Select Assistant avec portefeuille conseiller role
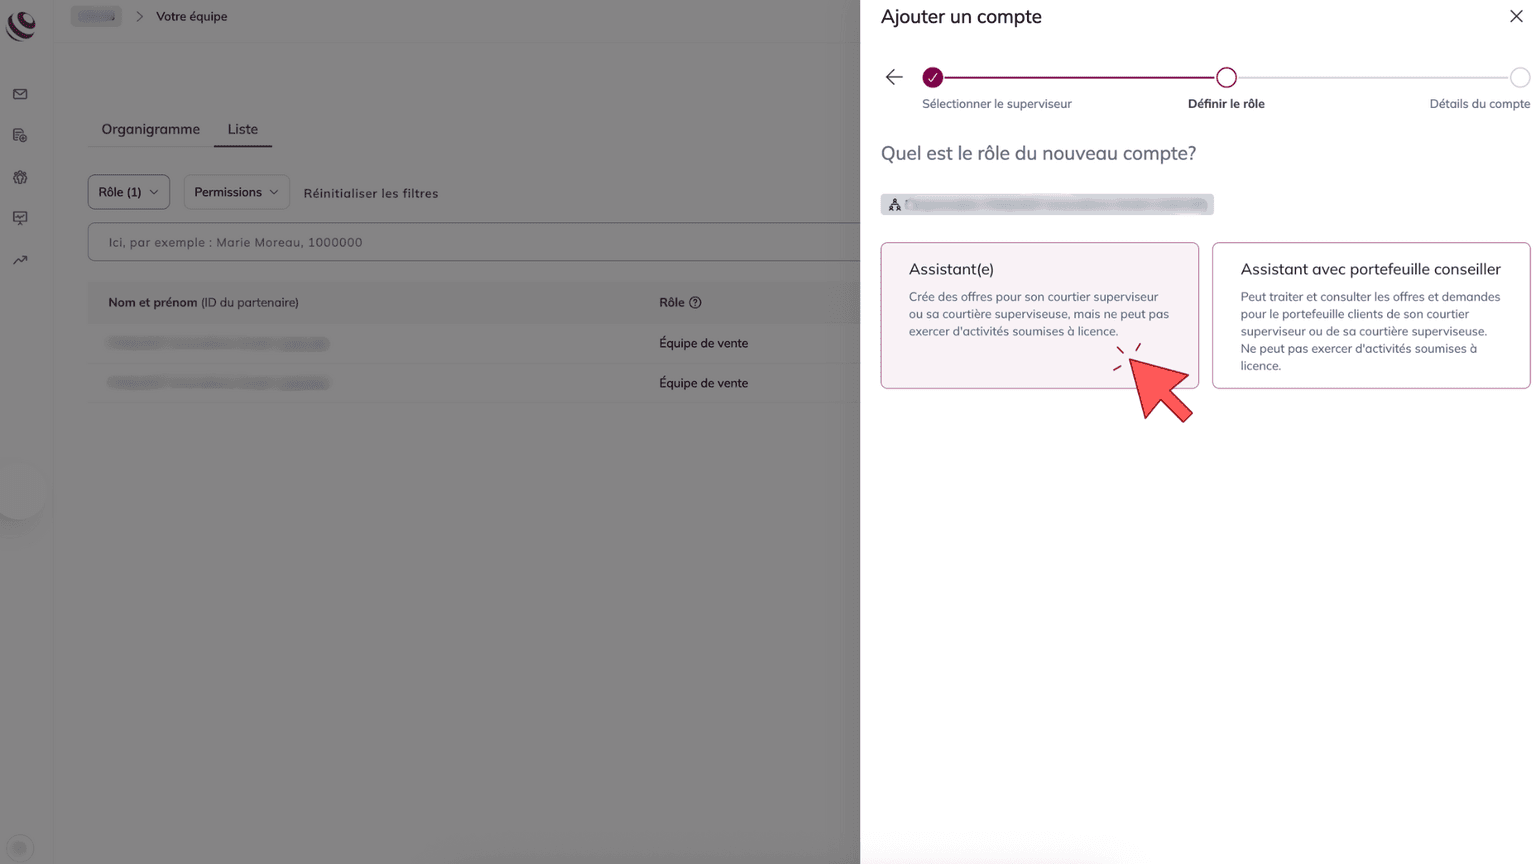Viewport: 1536px width, 864px height. [x=1370, y=314]
